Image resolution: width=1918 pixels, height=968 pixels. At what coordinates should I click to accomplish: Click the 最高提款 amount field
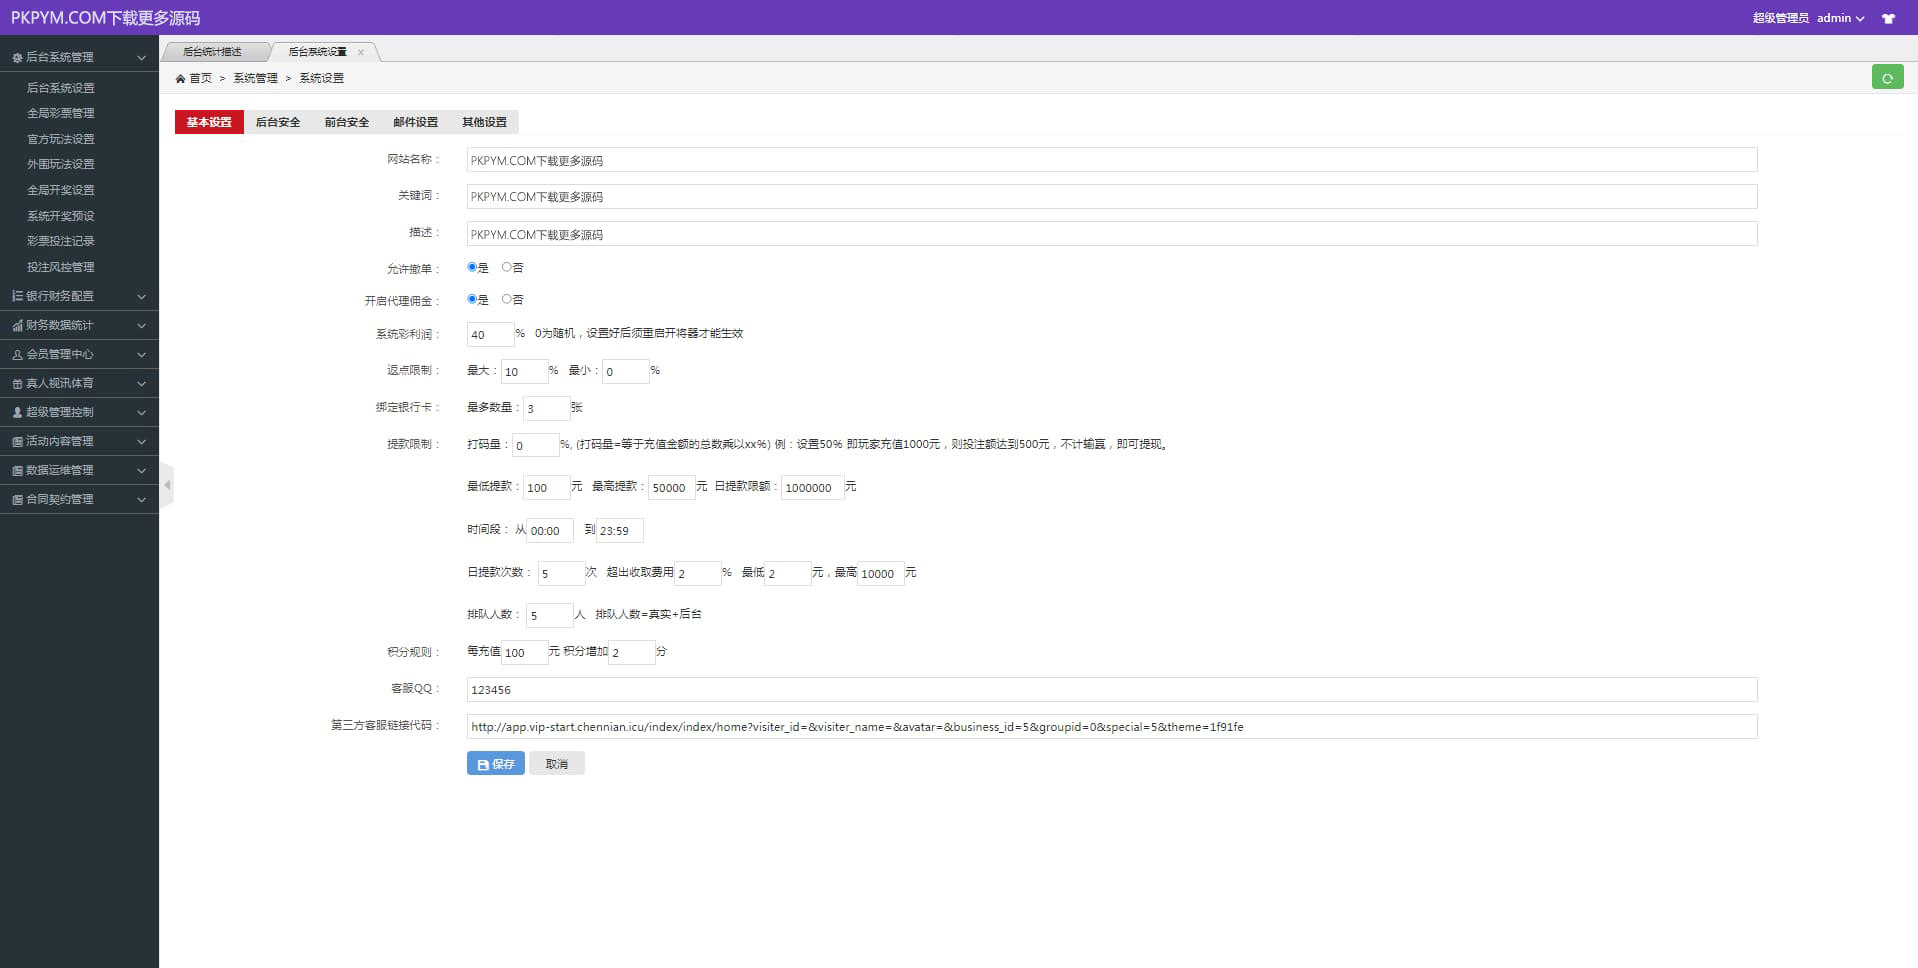click(672, 487)
